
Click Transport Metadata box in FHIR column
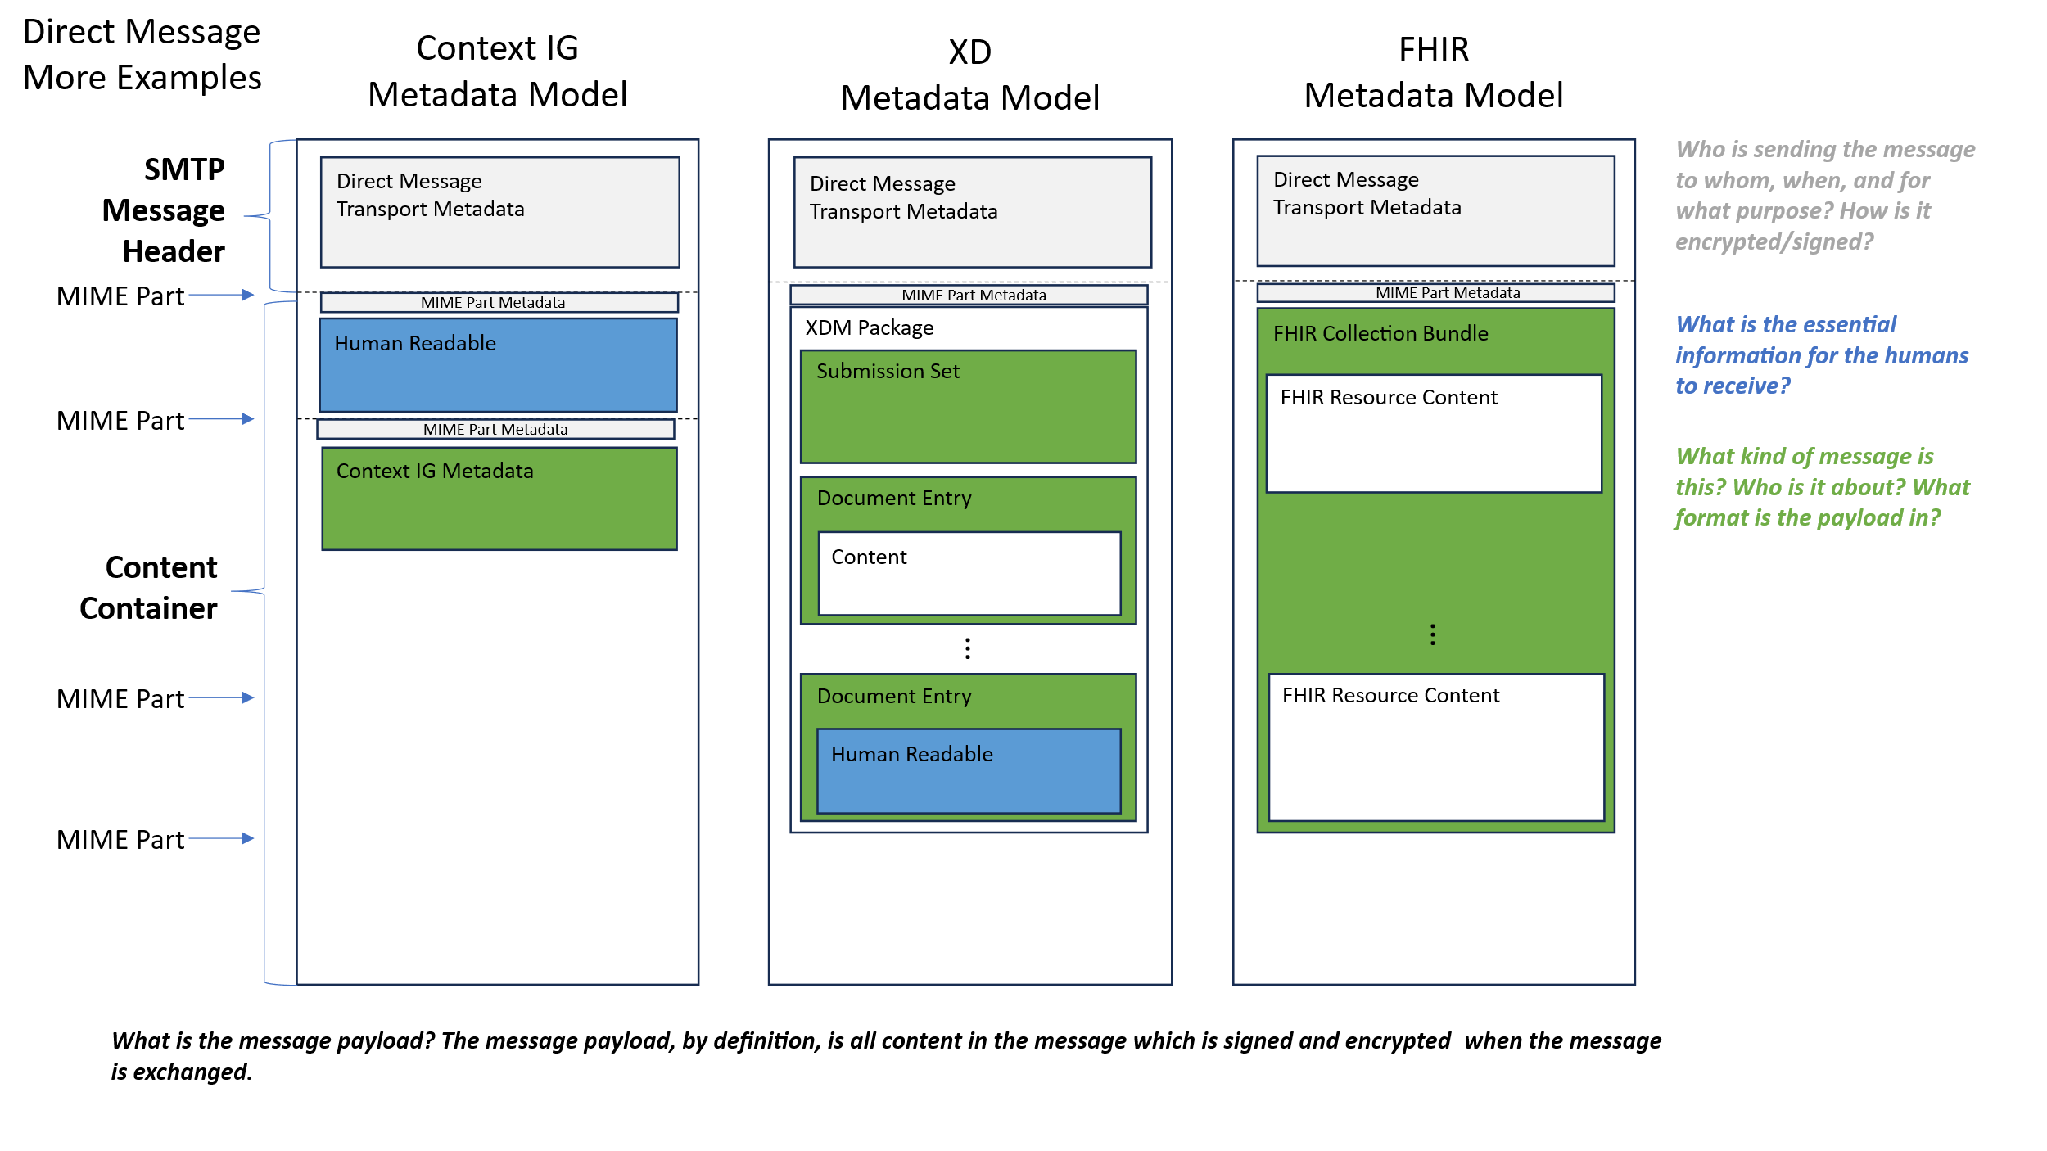(x=1435, y=211)
